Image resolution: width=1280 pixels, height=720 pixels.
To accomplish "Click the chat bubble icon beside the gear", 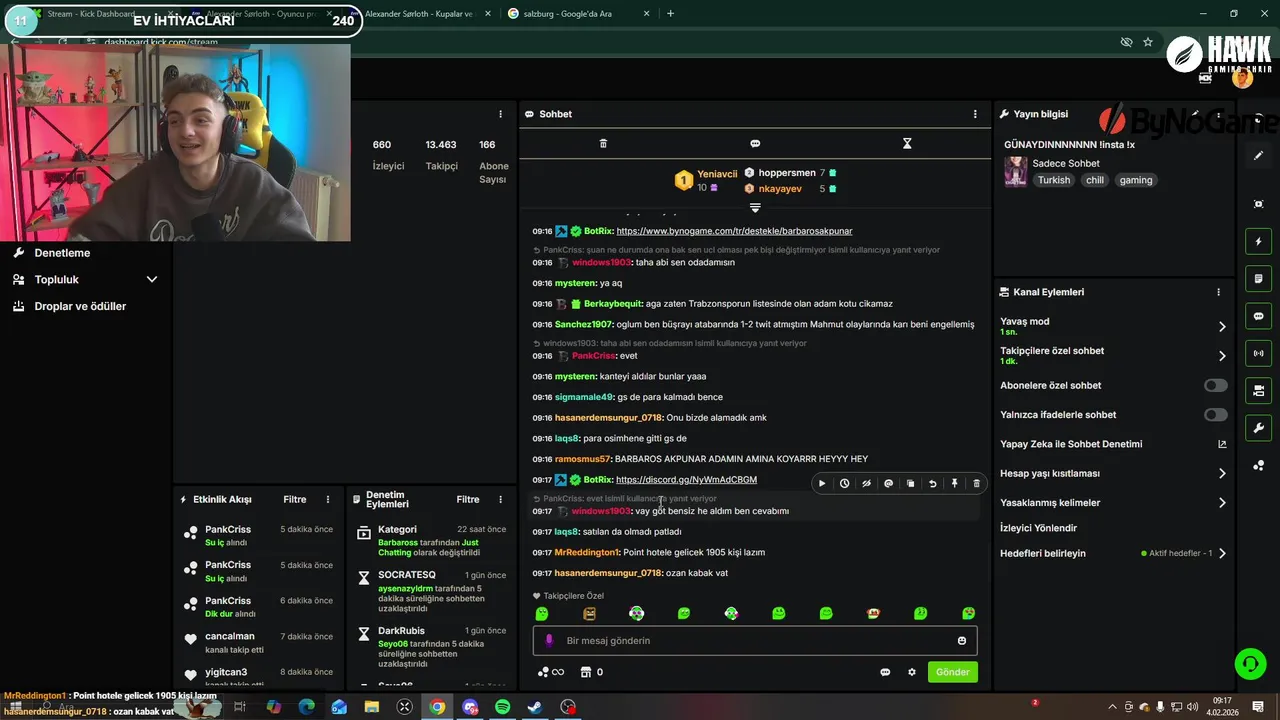I will pos(885,672).
